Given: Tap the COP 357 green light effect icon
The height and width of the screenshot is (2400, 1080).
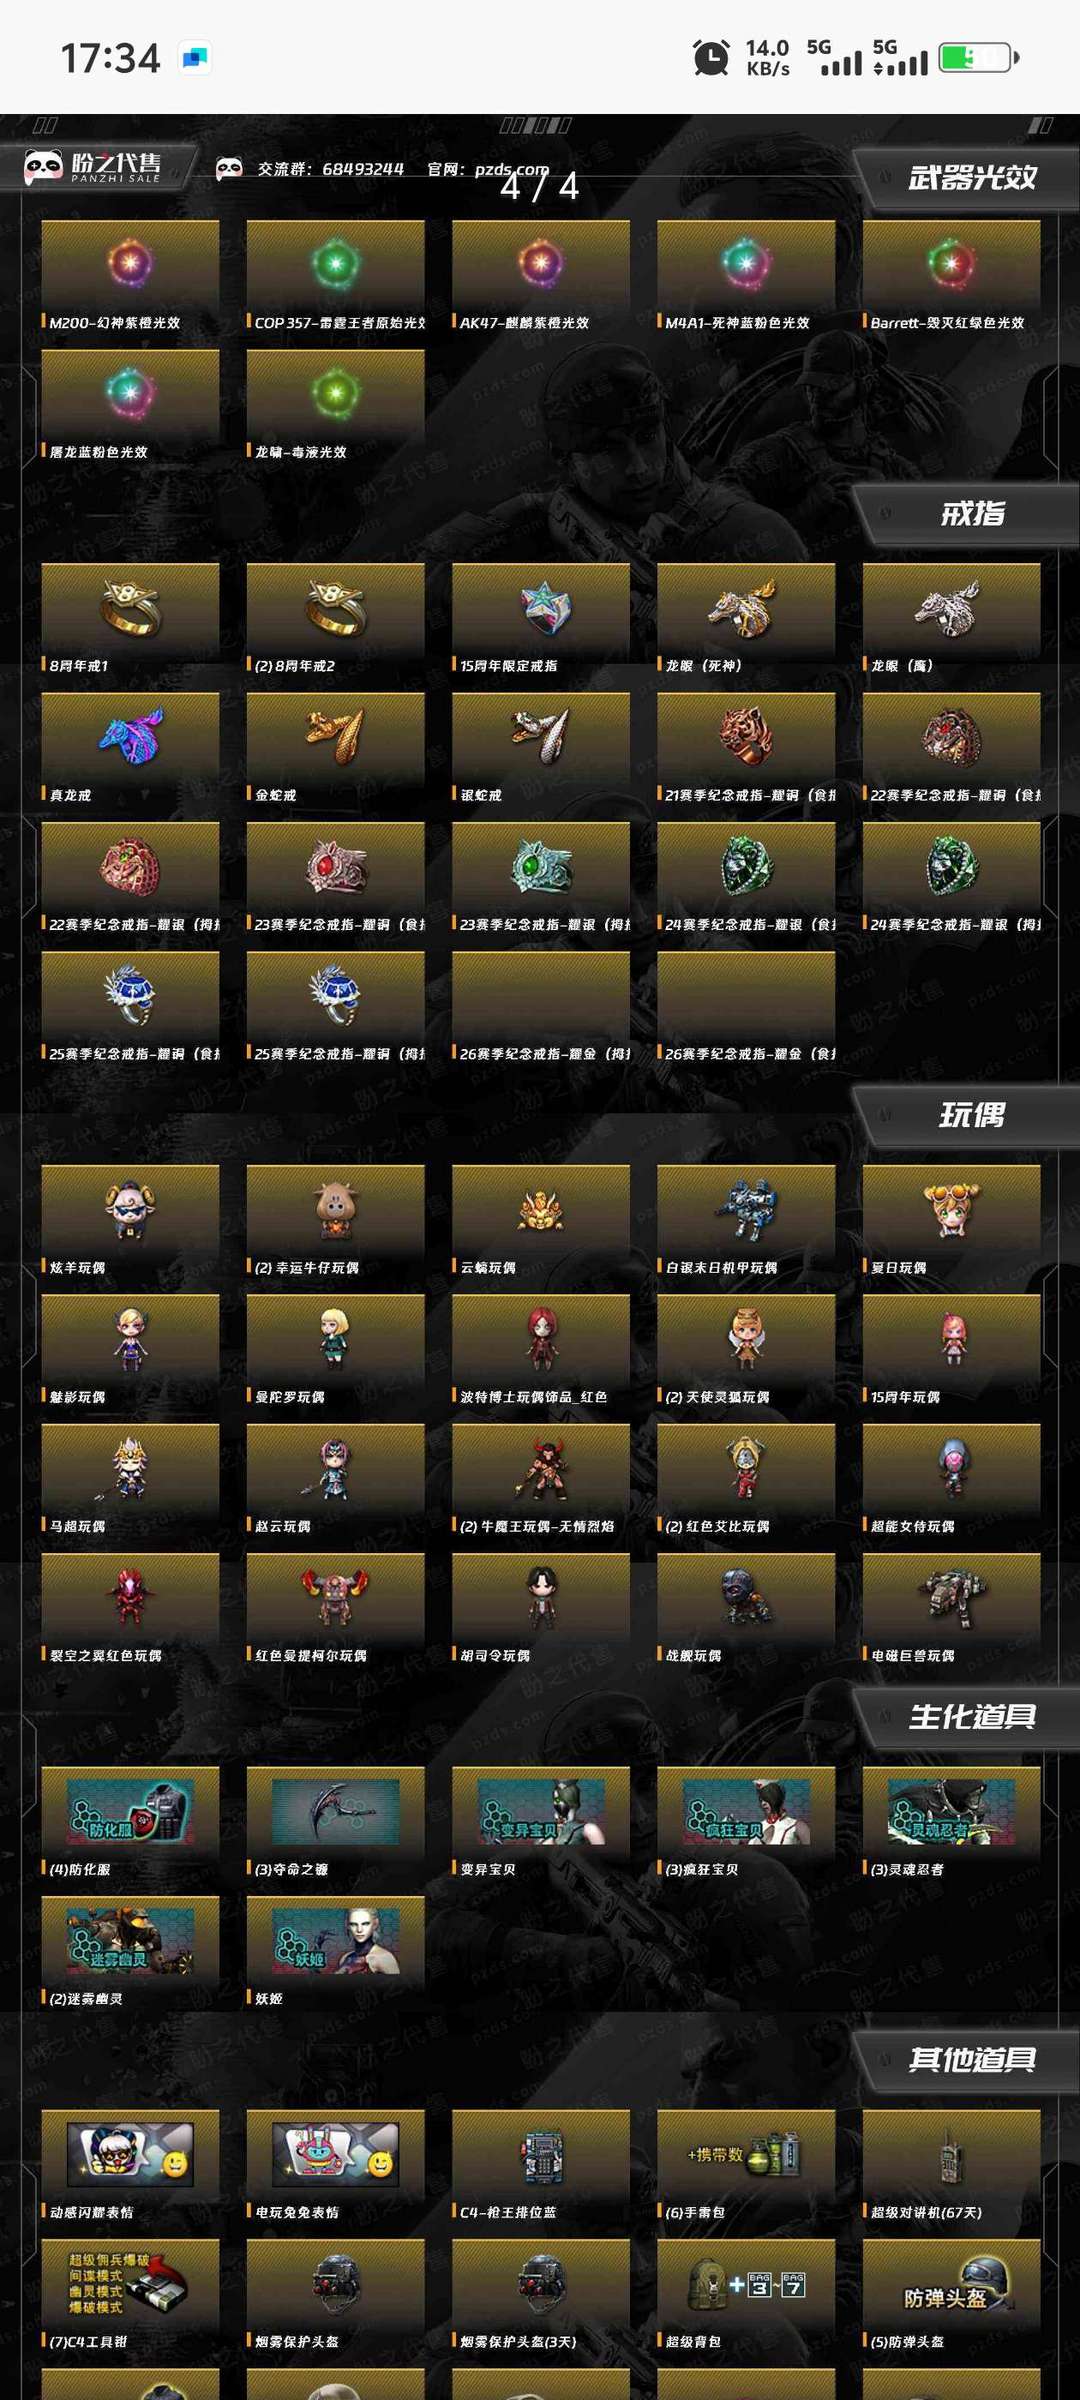Looking at the screenshot, I should click(335, 264).
